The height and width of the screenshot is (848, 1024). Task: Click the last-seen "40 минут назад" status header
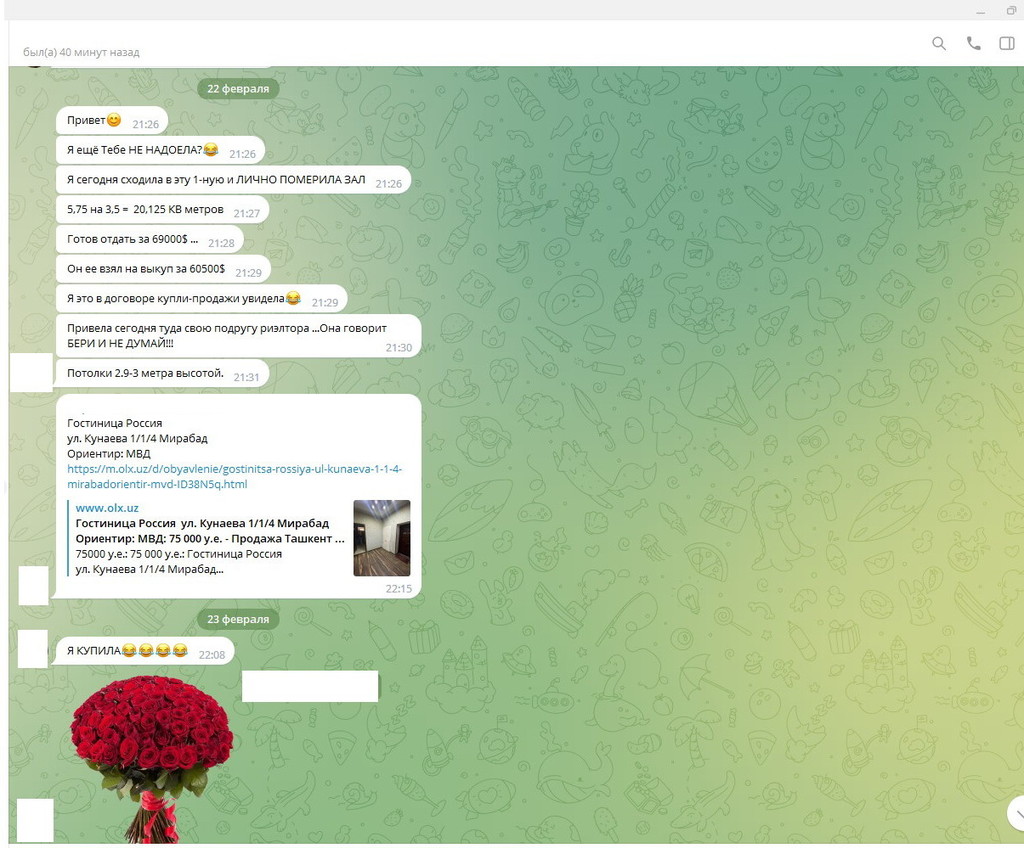(x=82, y=52)
